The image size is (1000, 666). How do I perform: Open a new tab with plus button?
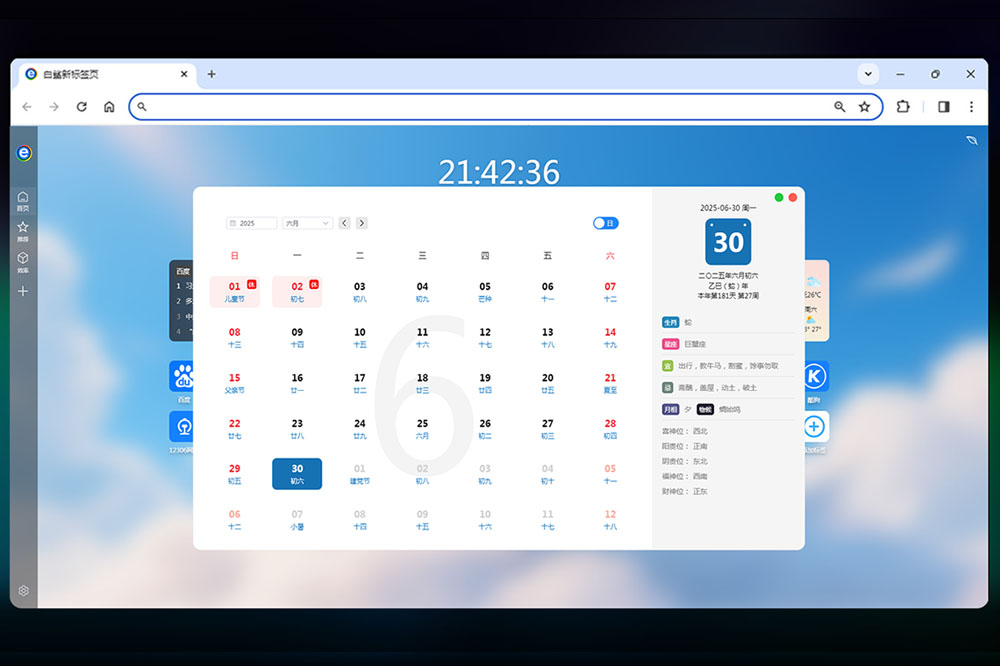pos(211,74)
